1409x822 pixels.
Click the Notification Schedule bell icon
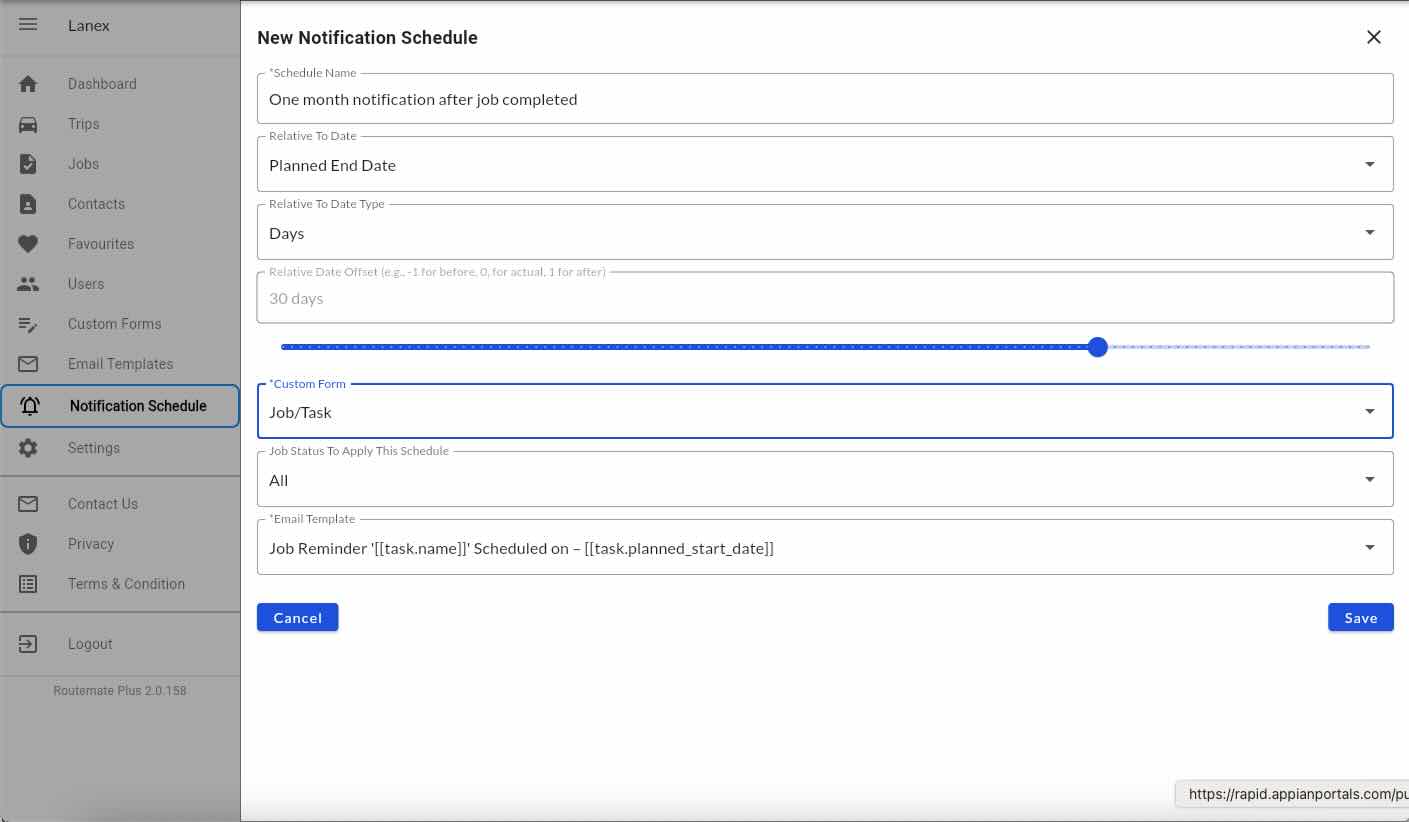pos(30,406)
